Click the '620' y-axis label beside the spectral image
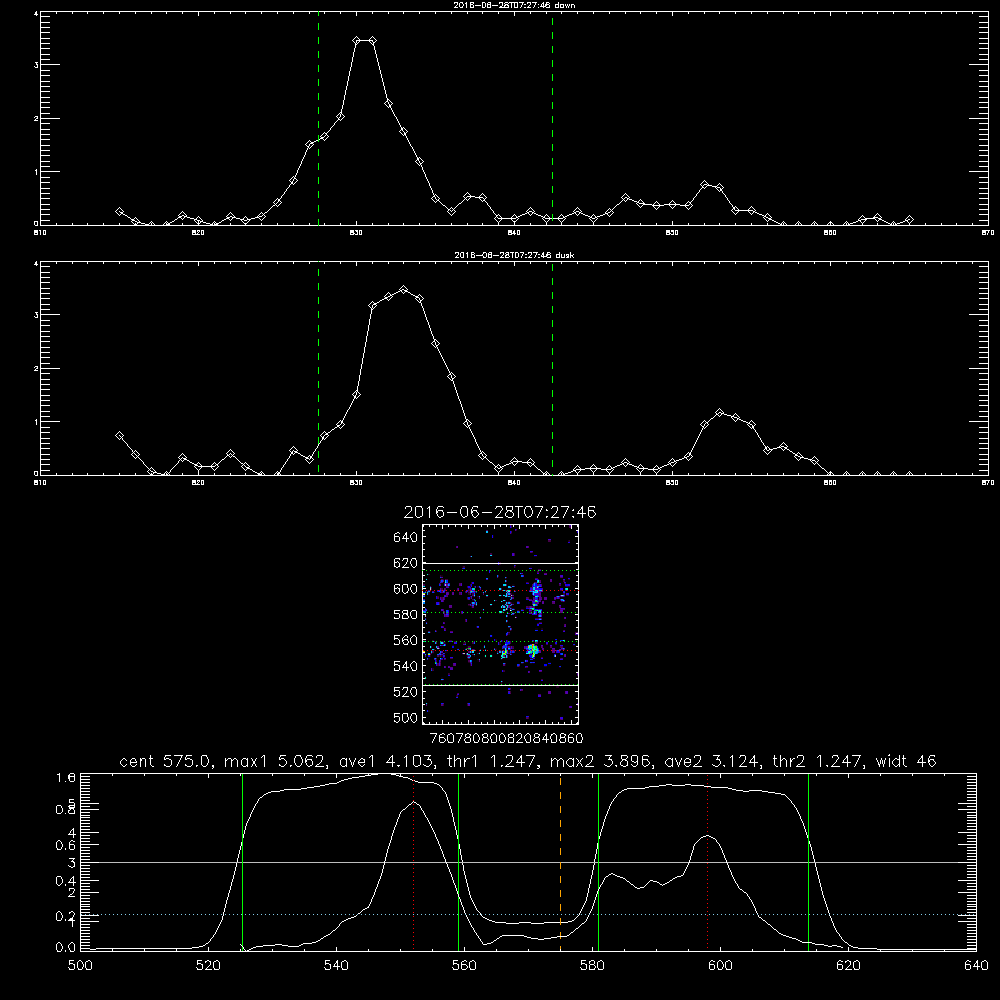Viewport: 1000px width, 1000px height. pos(406,563)
